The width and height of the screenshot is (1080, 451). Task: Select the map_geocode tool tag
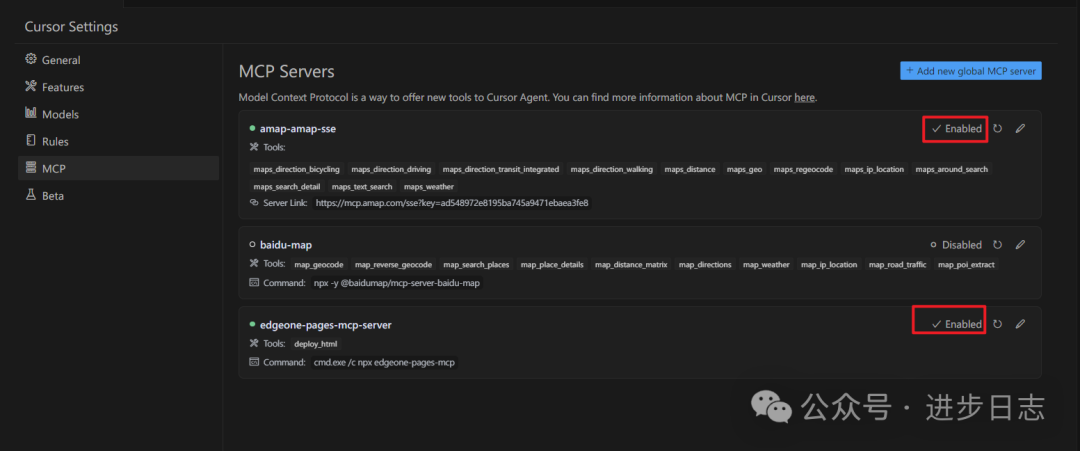click(319, 264)
